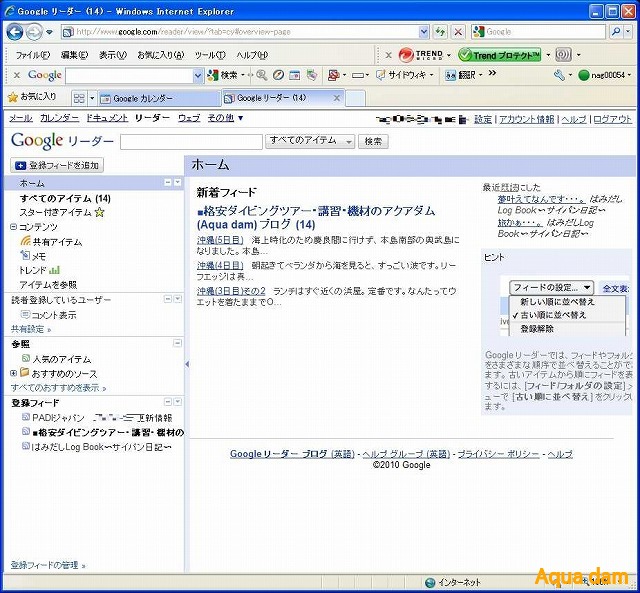Click the 検索 button next to すべてのアイテム

373,141
